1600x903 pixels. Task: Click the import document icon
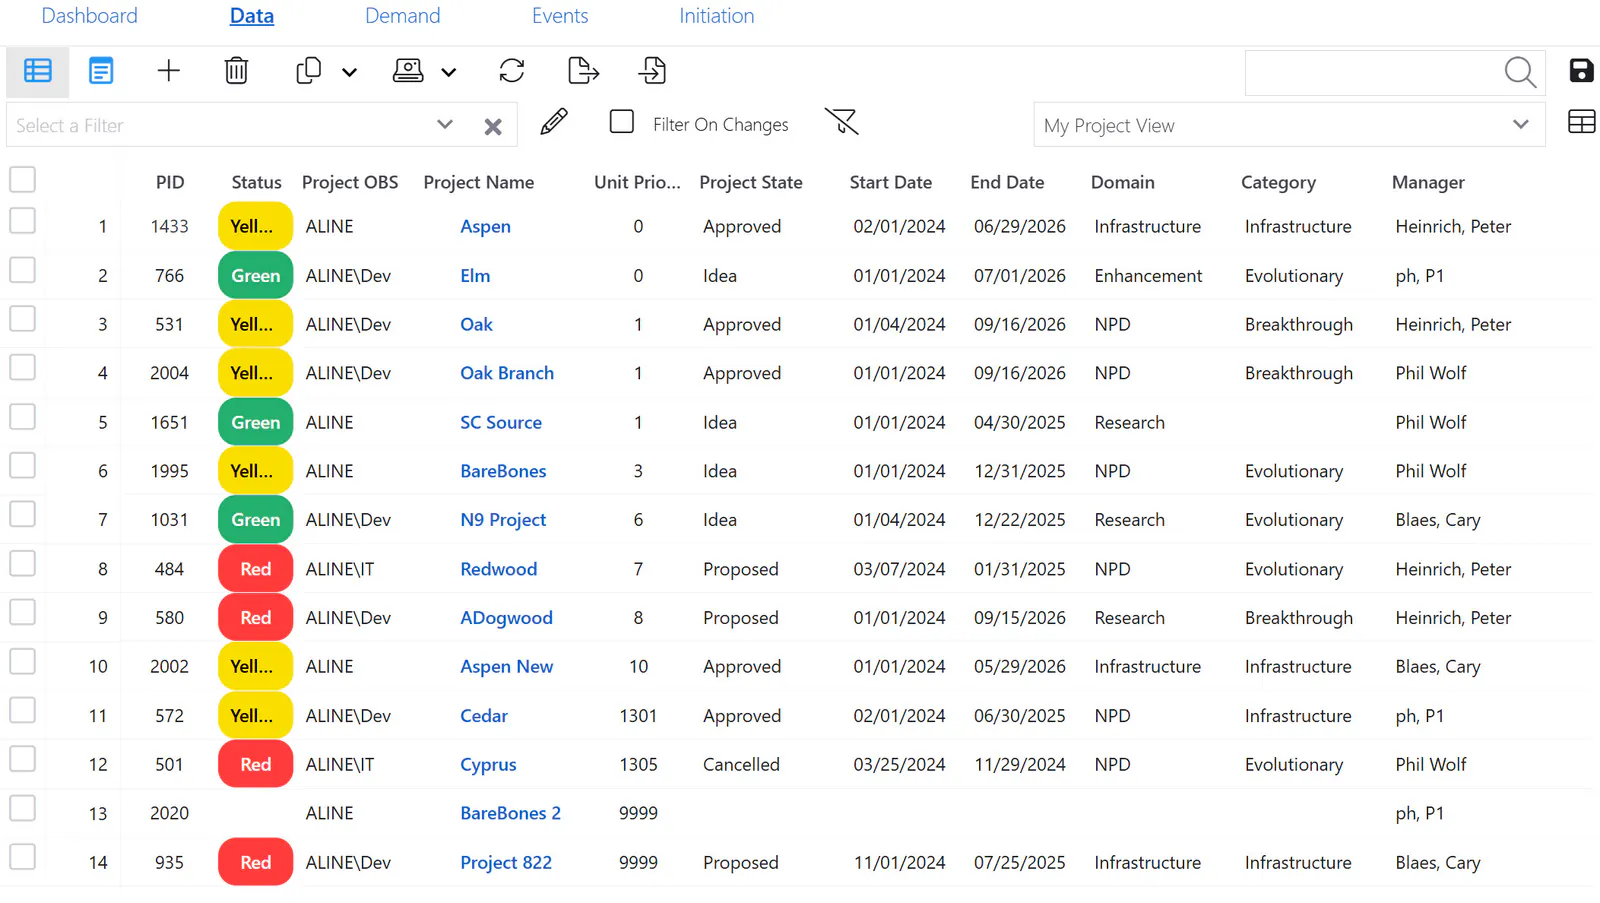click(652, 71)
